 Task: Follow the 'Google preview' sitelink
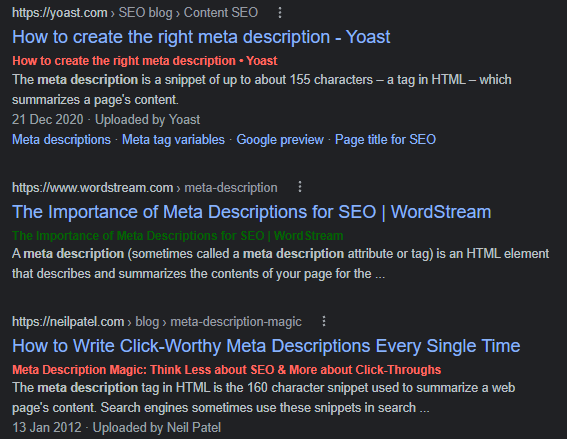[x=280, y=140]
